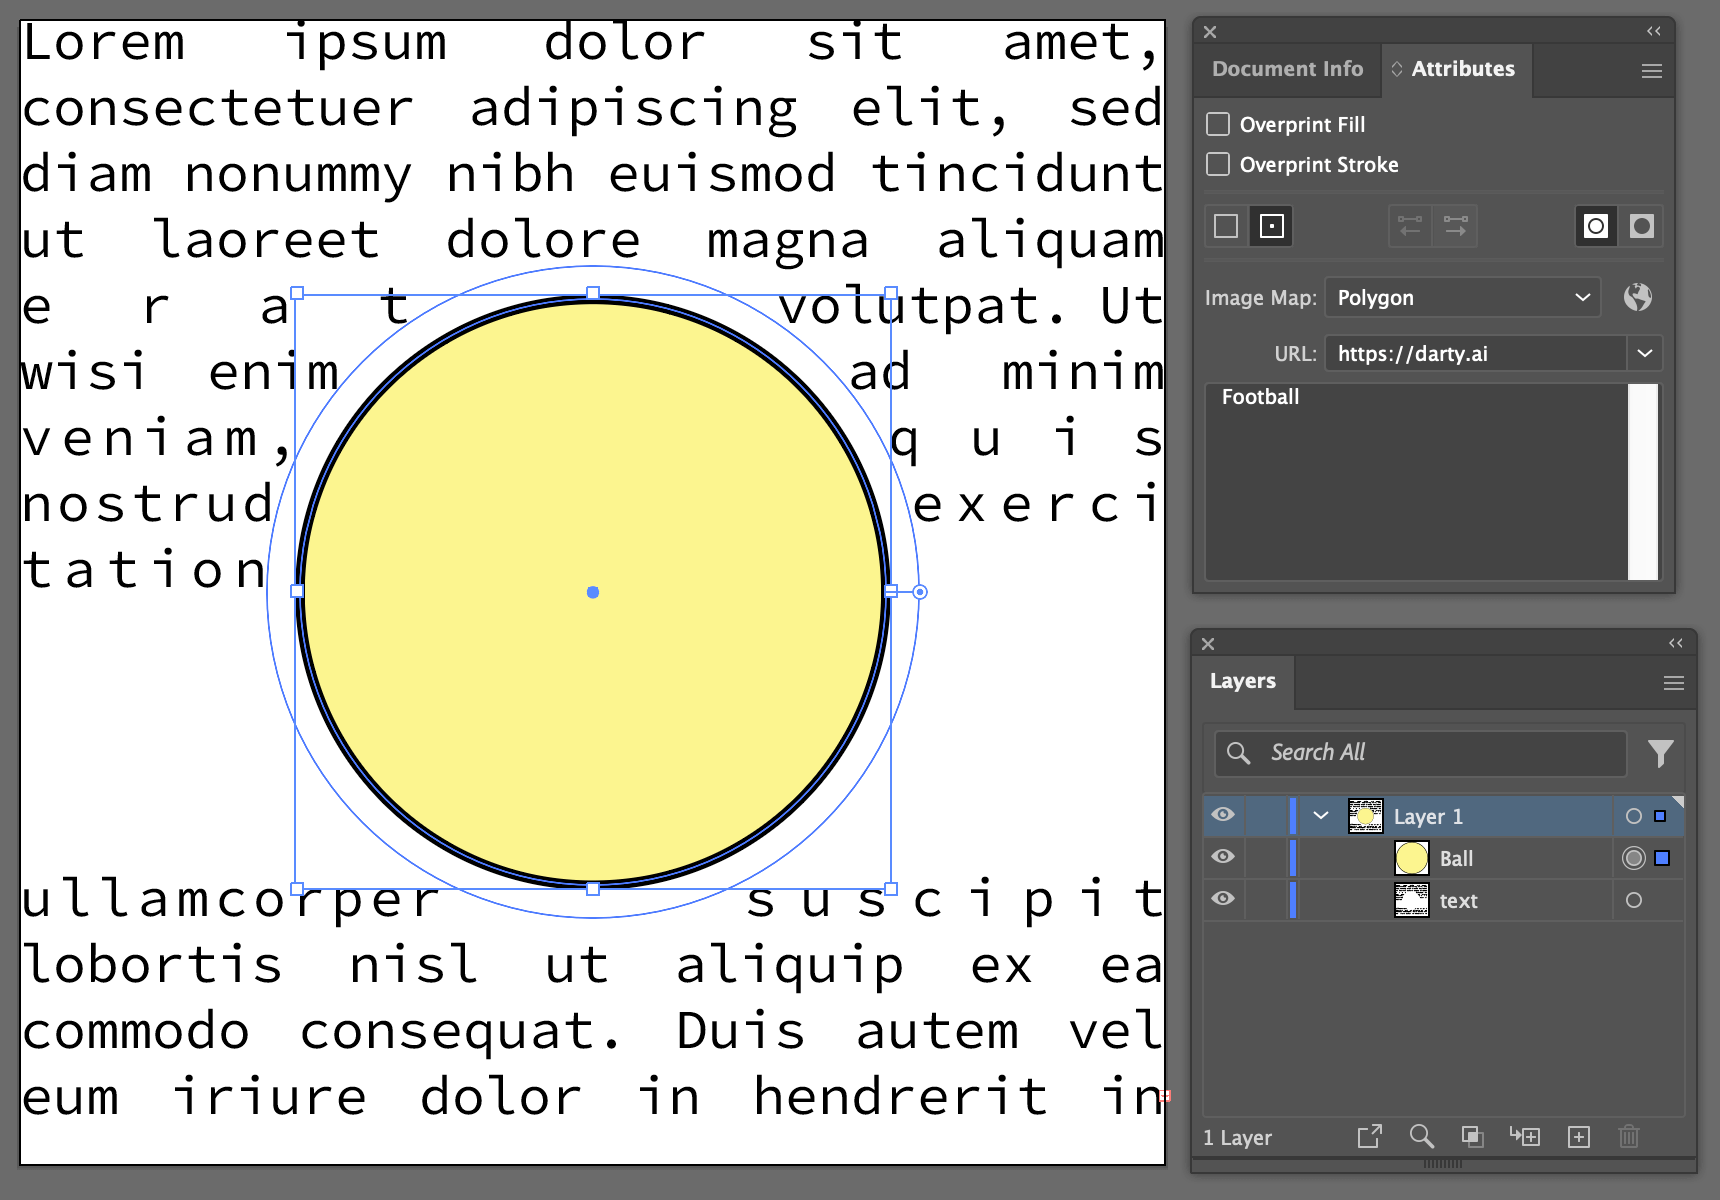
Task: Click the Filter icon in Layers panel
Action: [x=1660, y=753]
